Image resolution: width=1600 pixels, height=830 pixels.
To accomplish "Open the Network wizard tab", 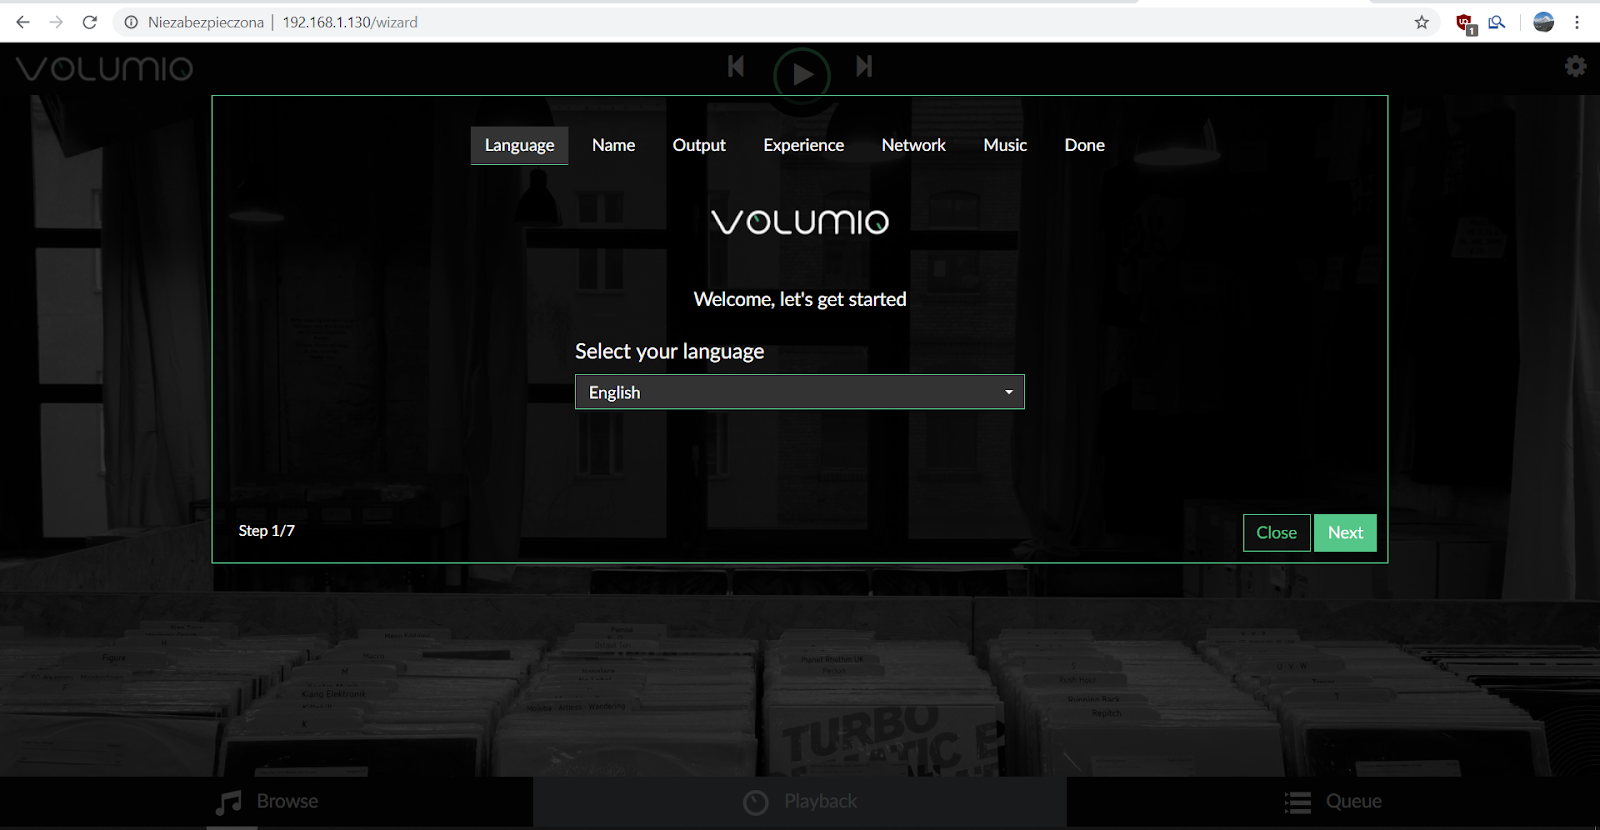I will 914,145.
